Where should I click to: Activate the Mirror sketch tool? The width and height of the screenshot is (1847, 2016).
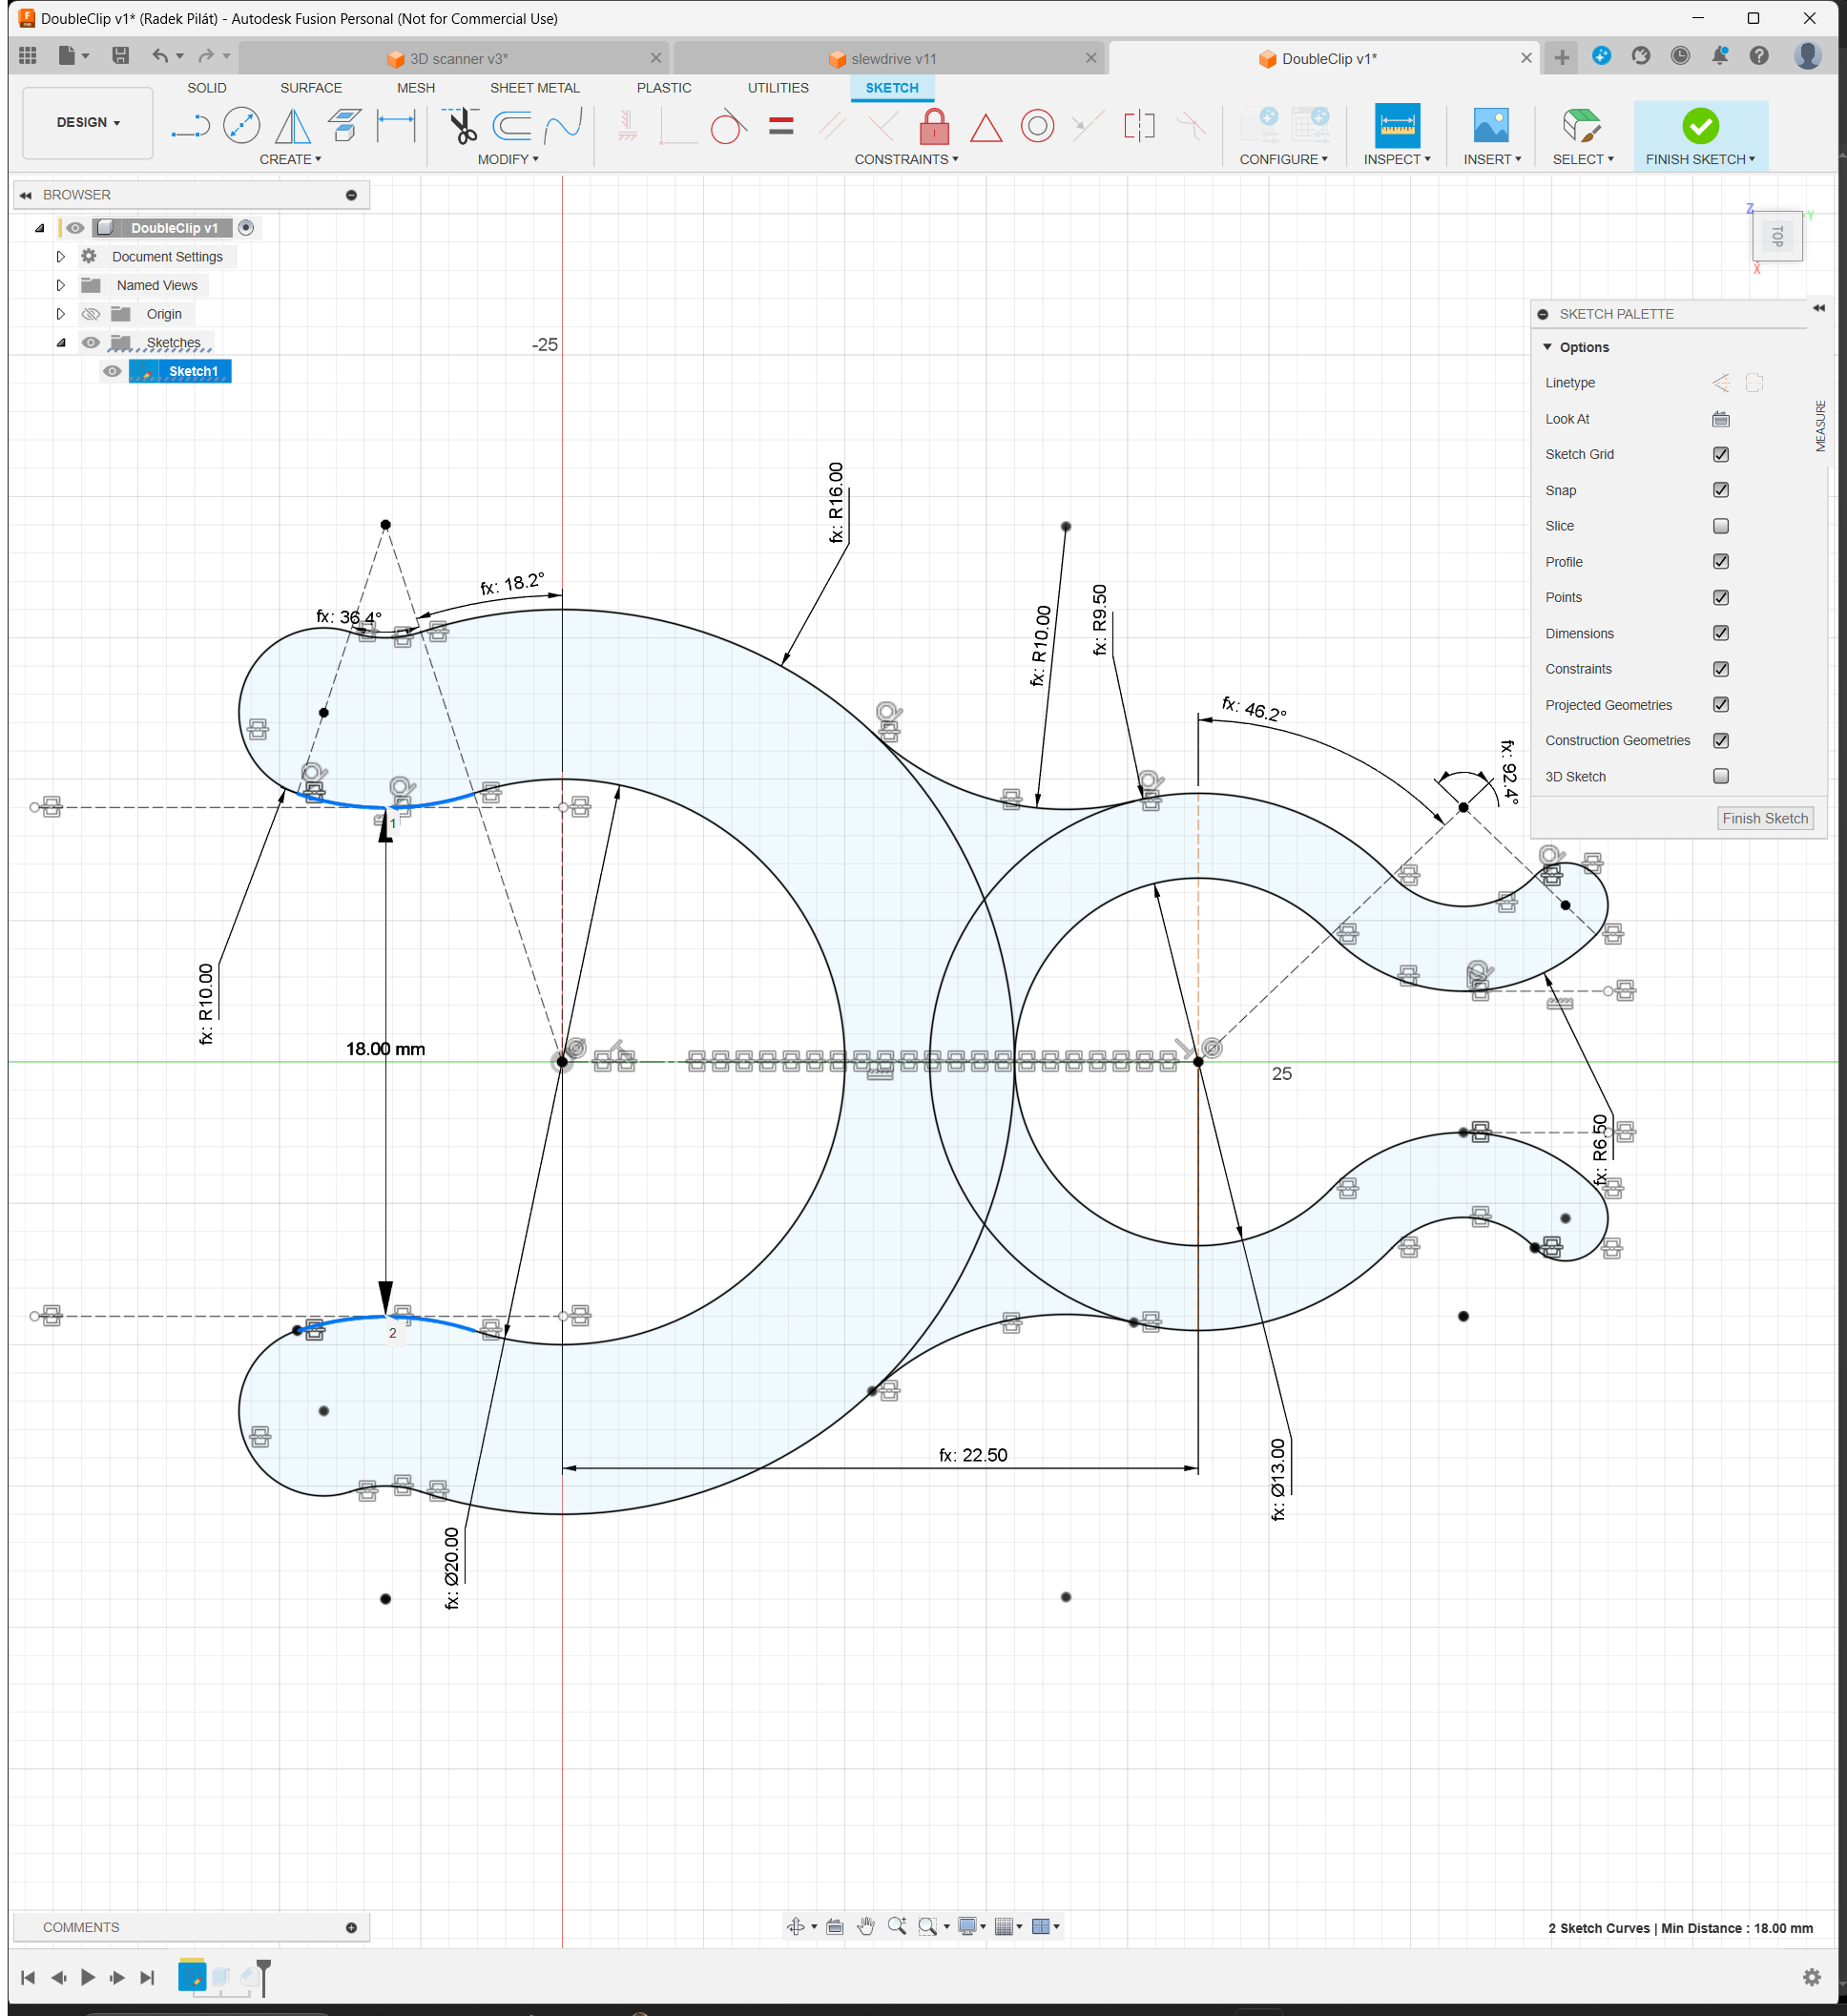[293, 126]
